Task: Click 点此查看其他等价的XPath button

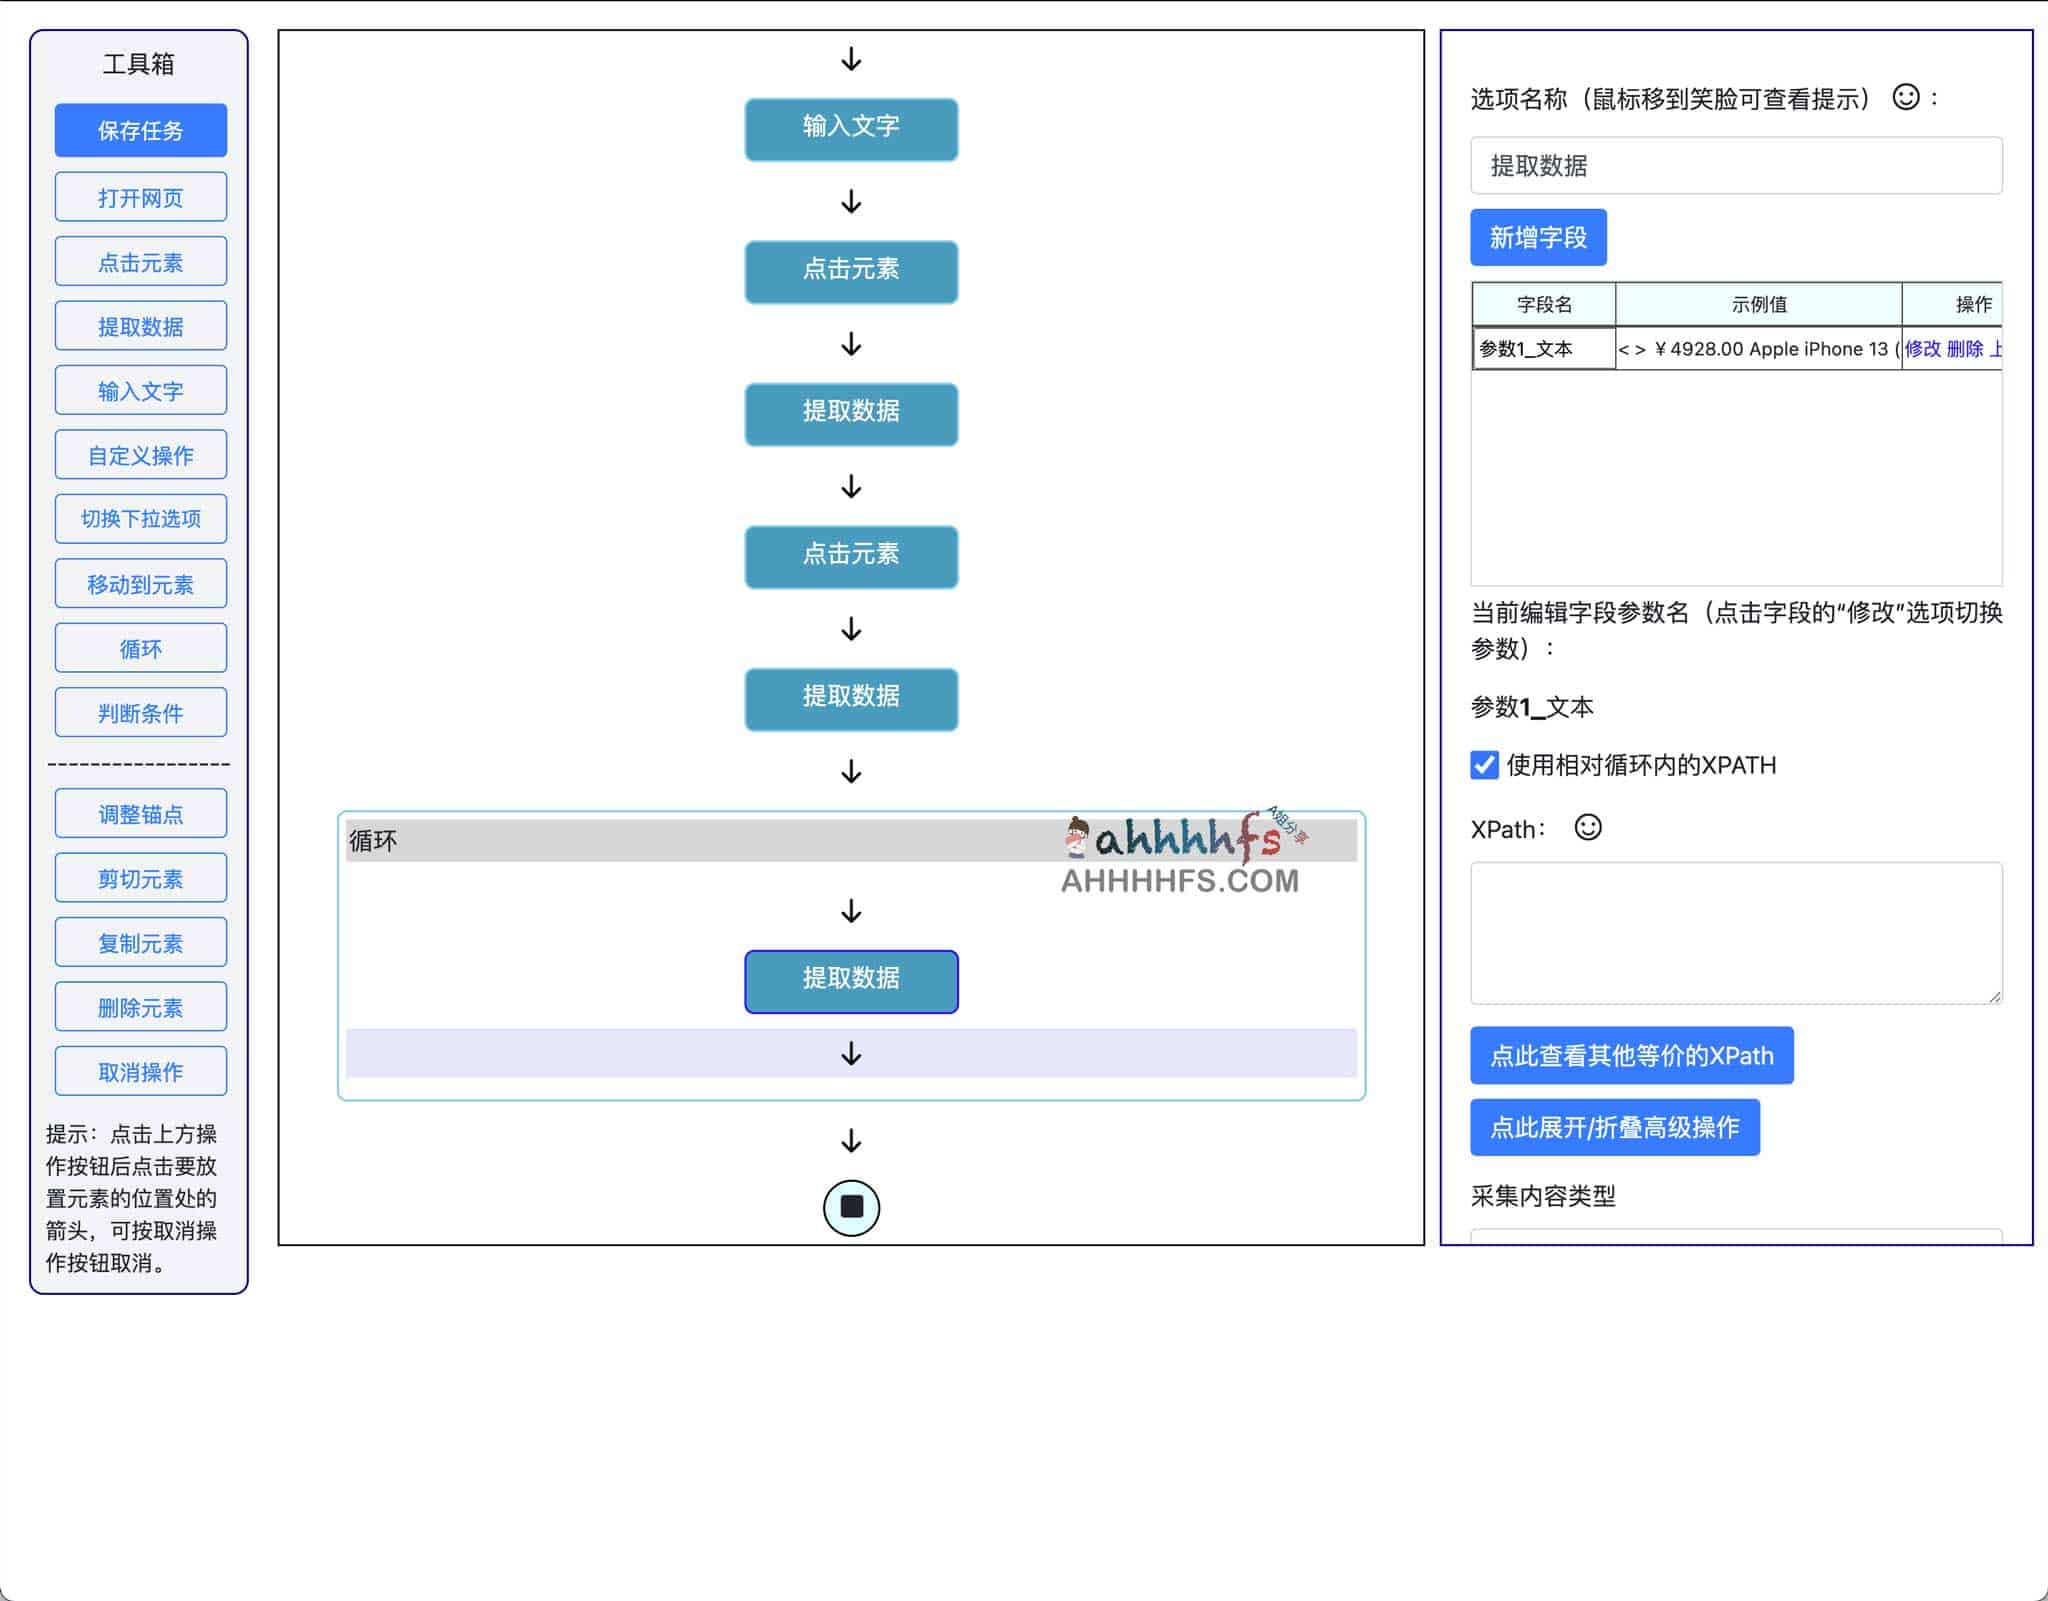Action: point(1630,1055)
